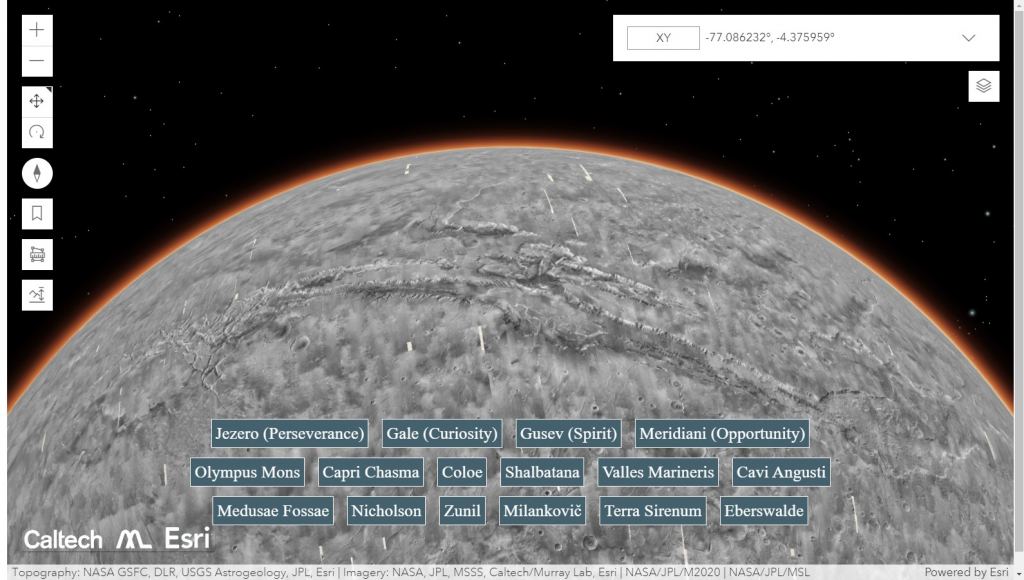Go to Jezero (Perseverance) site
1024x580 pixels.
click(x=290, y=433)
